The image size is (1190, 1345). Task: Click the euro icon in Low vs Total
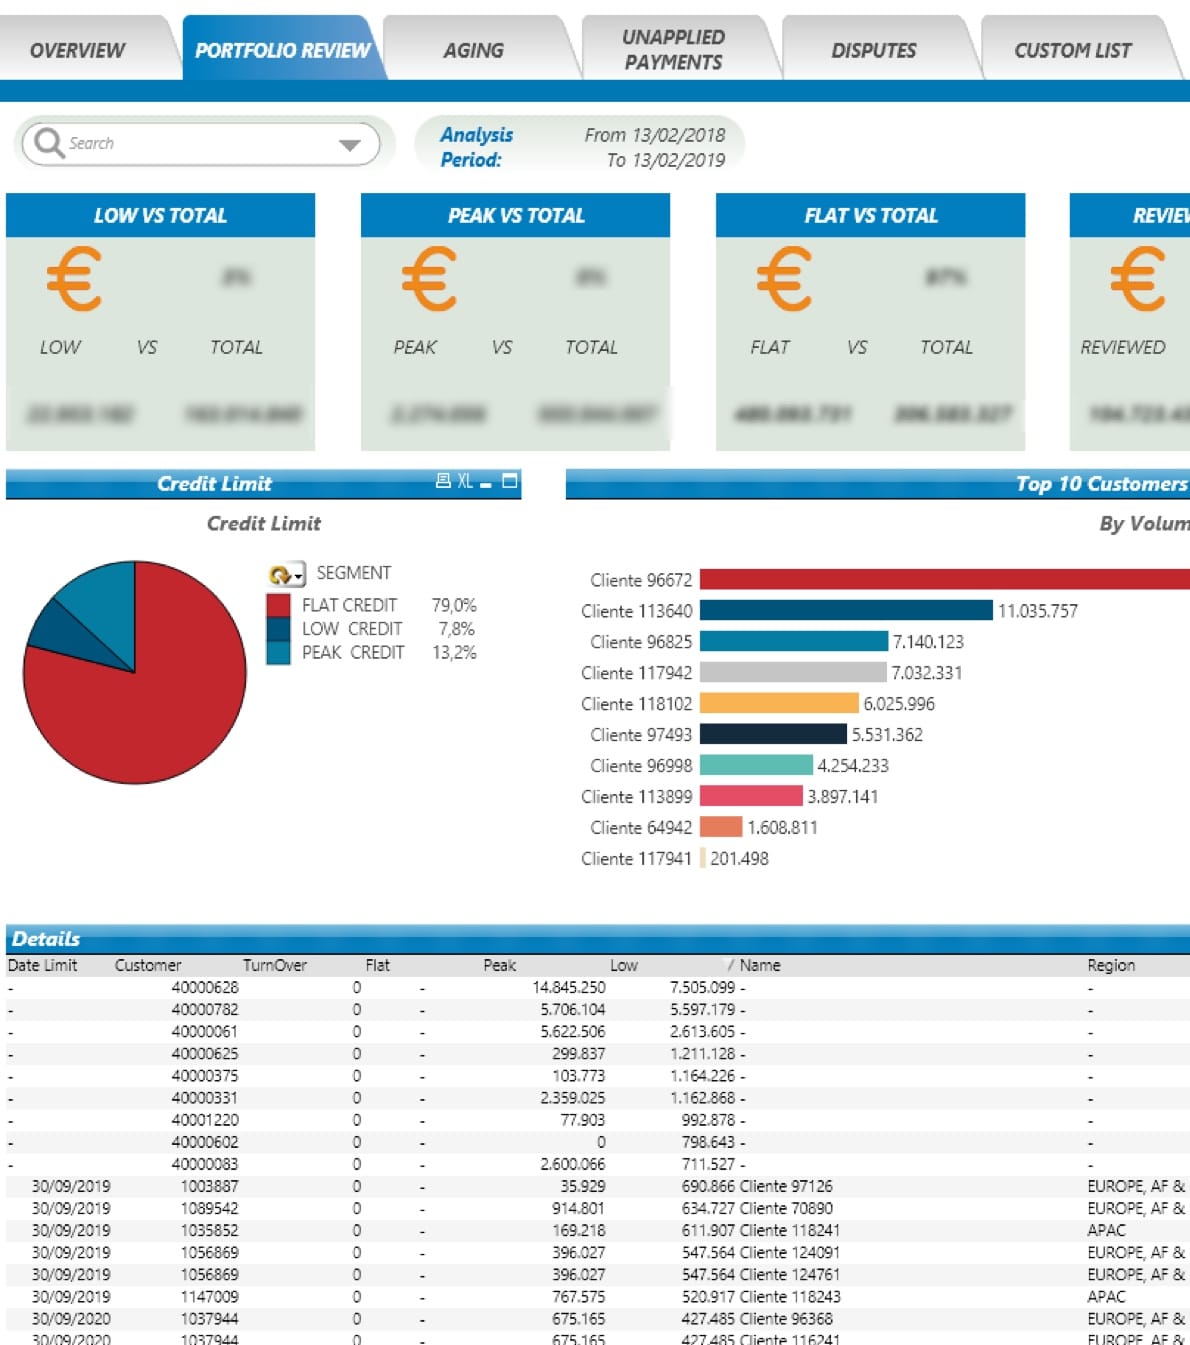(x=74, y=280)
